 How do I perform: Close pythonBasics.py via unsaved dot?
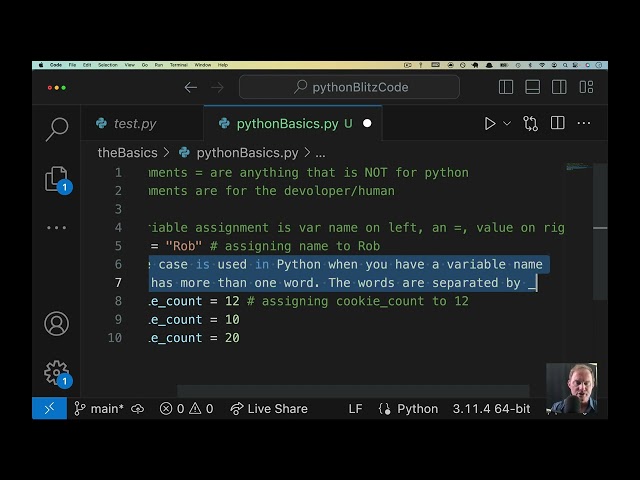[367, 123]
